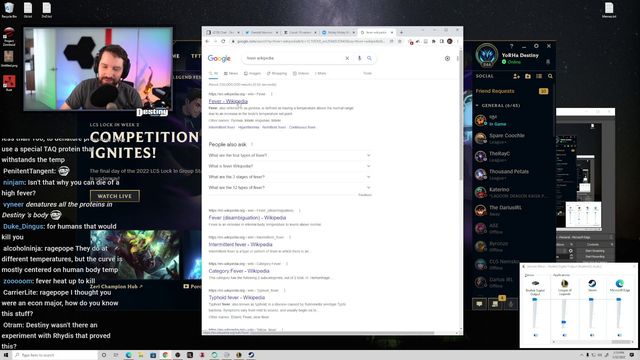Screen dimensions: 640x360
Task: Reload the Google search page
Action: point(223,41)
